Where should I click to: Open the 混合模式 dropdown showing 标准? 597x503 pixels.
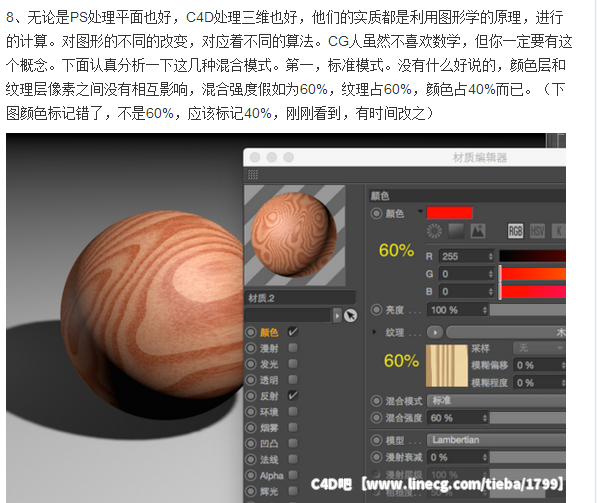pos(496,401)
